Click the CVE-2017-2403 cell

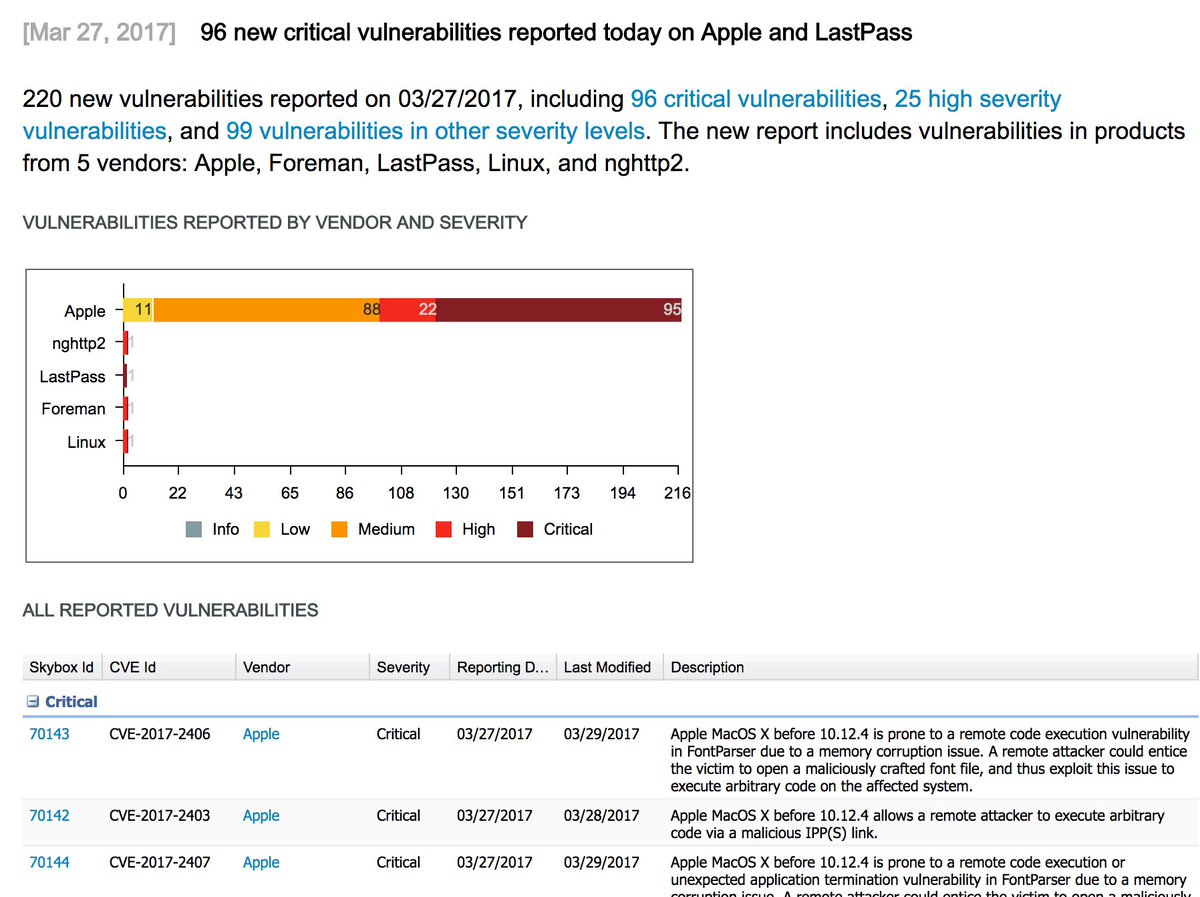click(x=160, y=815)
